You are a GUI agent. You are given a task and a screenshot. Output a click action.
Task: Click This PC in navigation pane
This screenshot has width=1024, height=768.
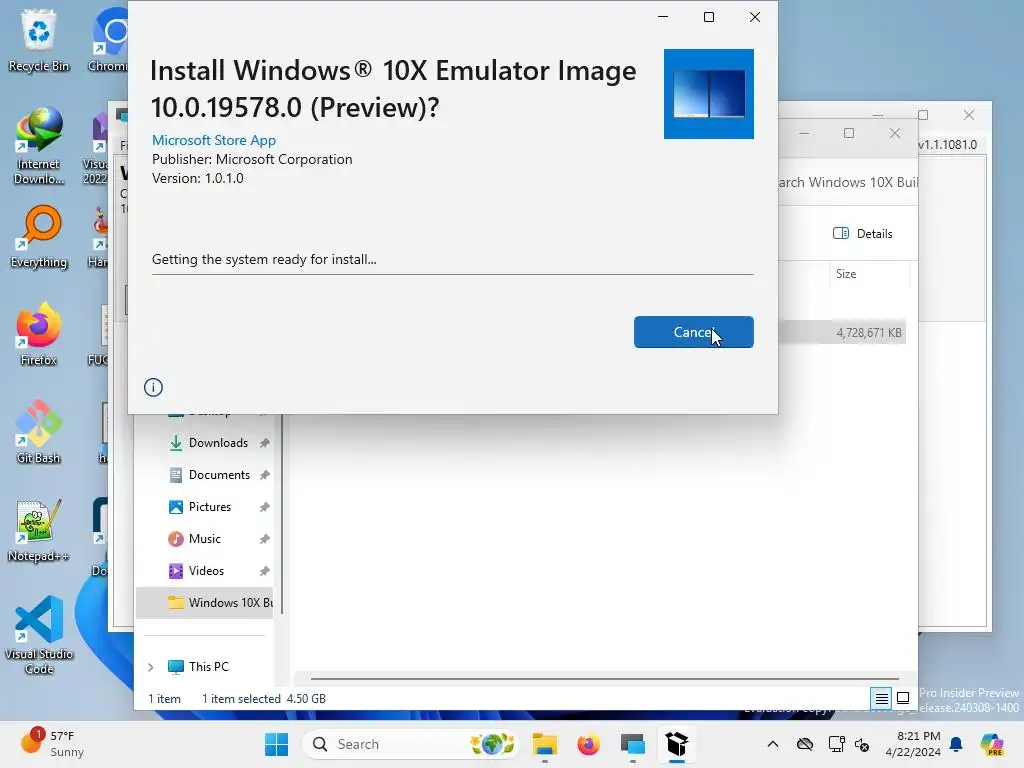pyautogui.click(x=208, y=667)
